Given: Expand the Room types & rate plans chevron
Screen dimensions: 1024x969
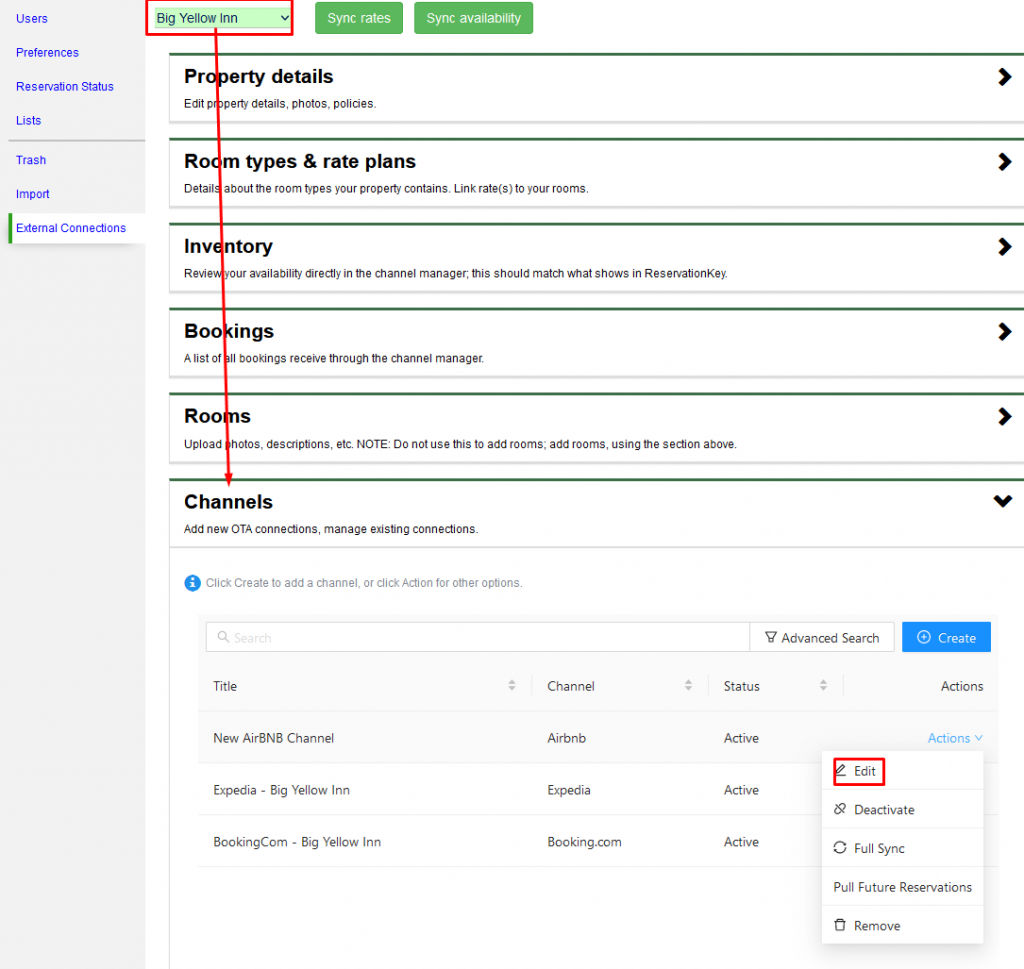Looking at the screenshot, I should pyautogui.click(x=1004, y=162).
